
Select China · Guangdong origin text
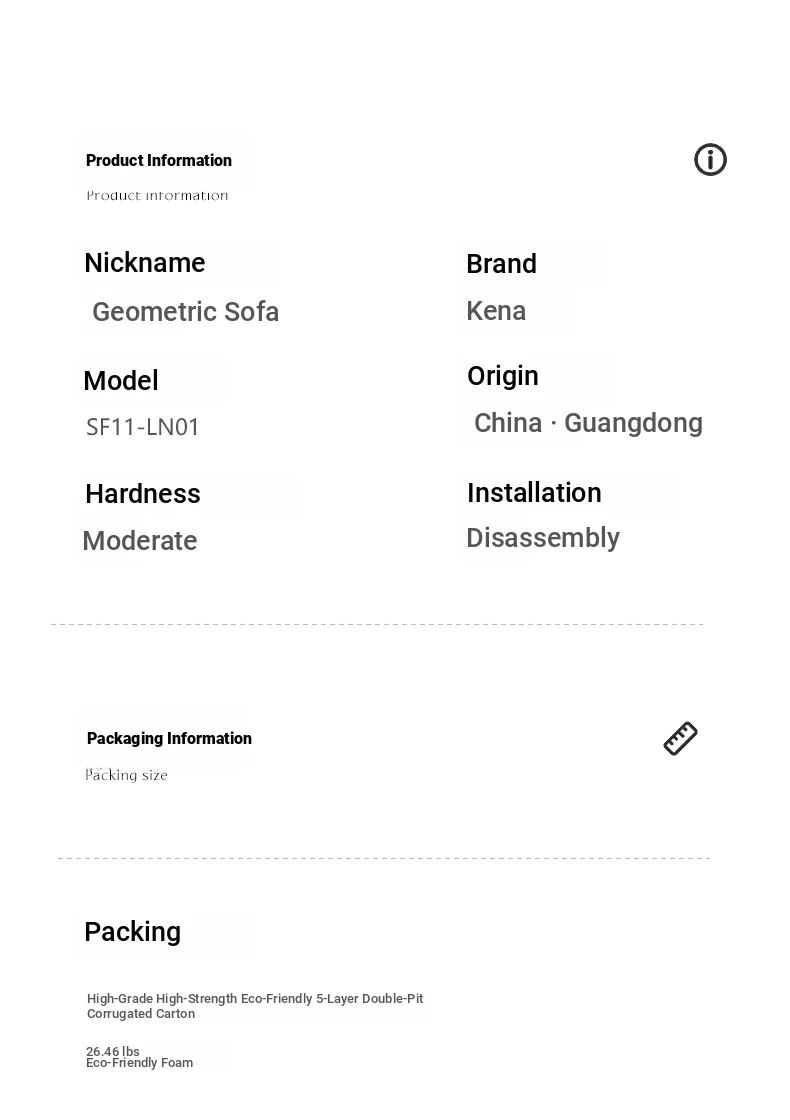tap(589, 423)
